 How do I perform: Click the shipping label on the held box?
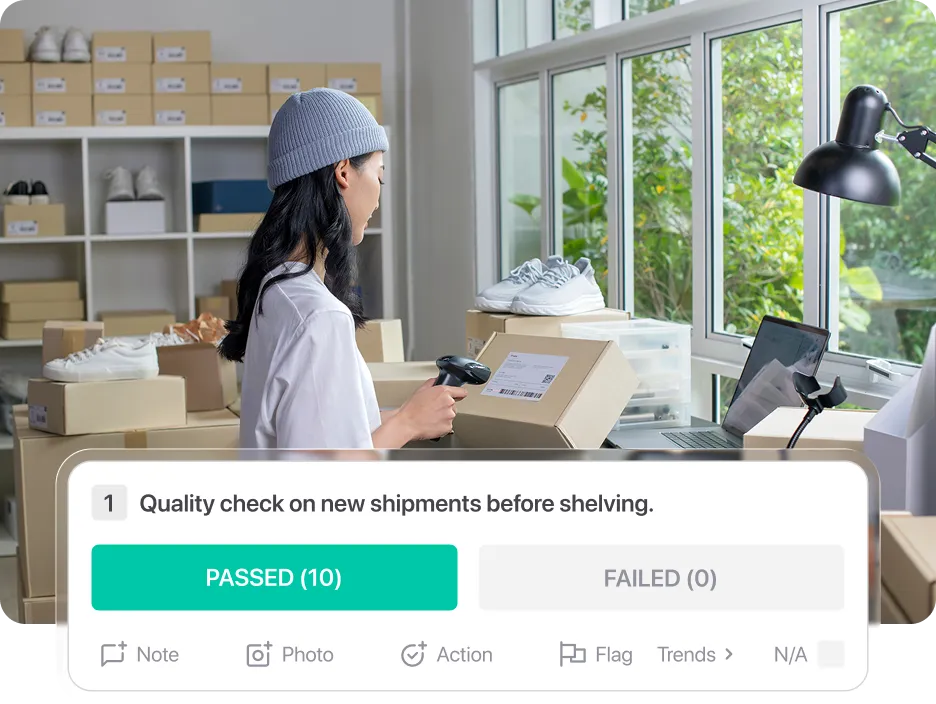pos(525,376)
